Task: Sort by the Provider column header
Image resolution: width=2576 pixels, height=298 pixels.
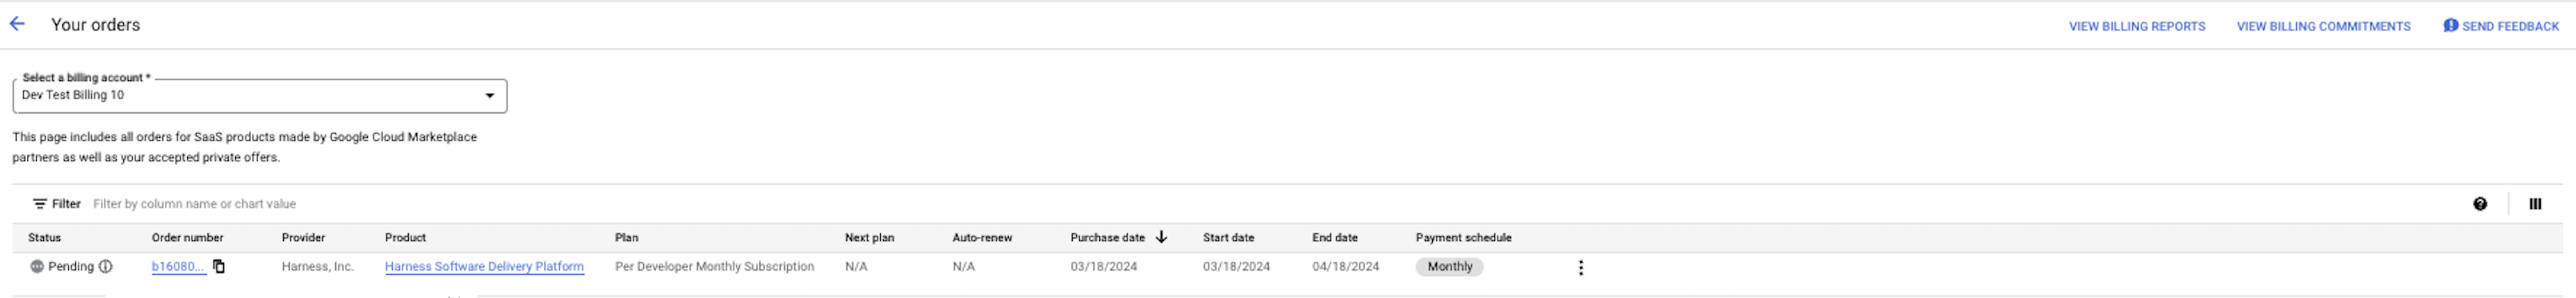Action: [303, 238]
